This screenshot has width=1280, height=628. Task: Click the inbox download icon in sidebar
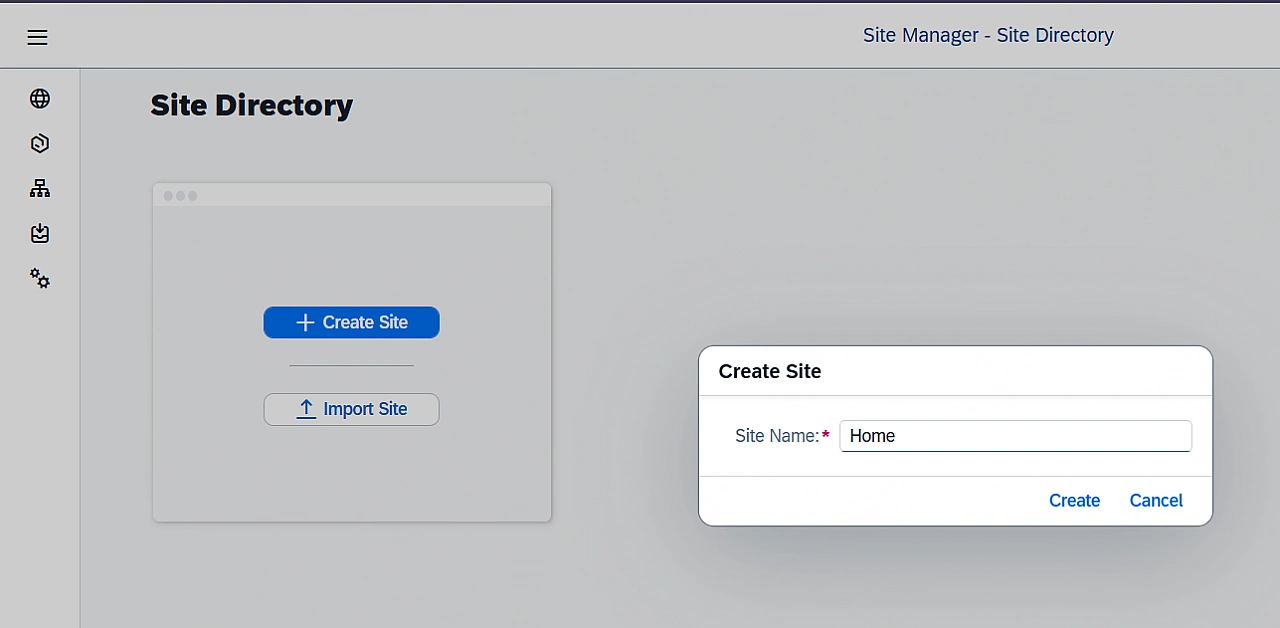click(x=40, y=233)
